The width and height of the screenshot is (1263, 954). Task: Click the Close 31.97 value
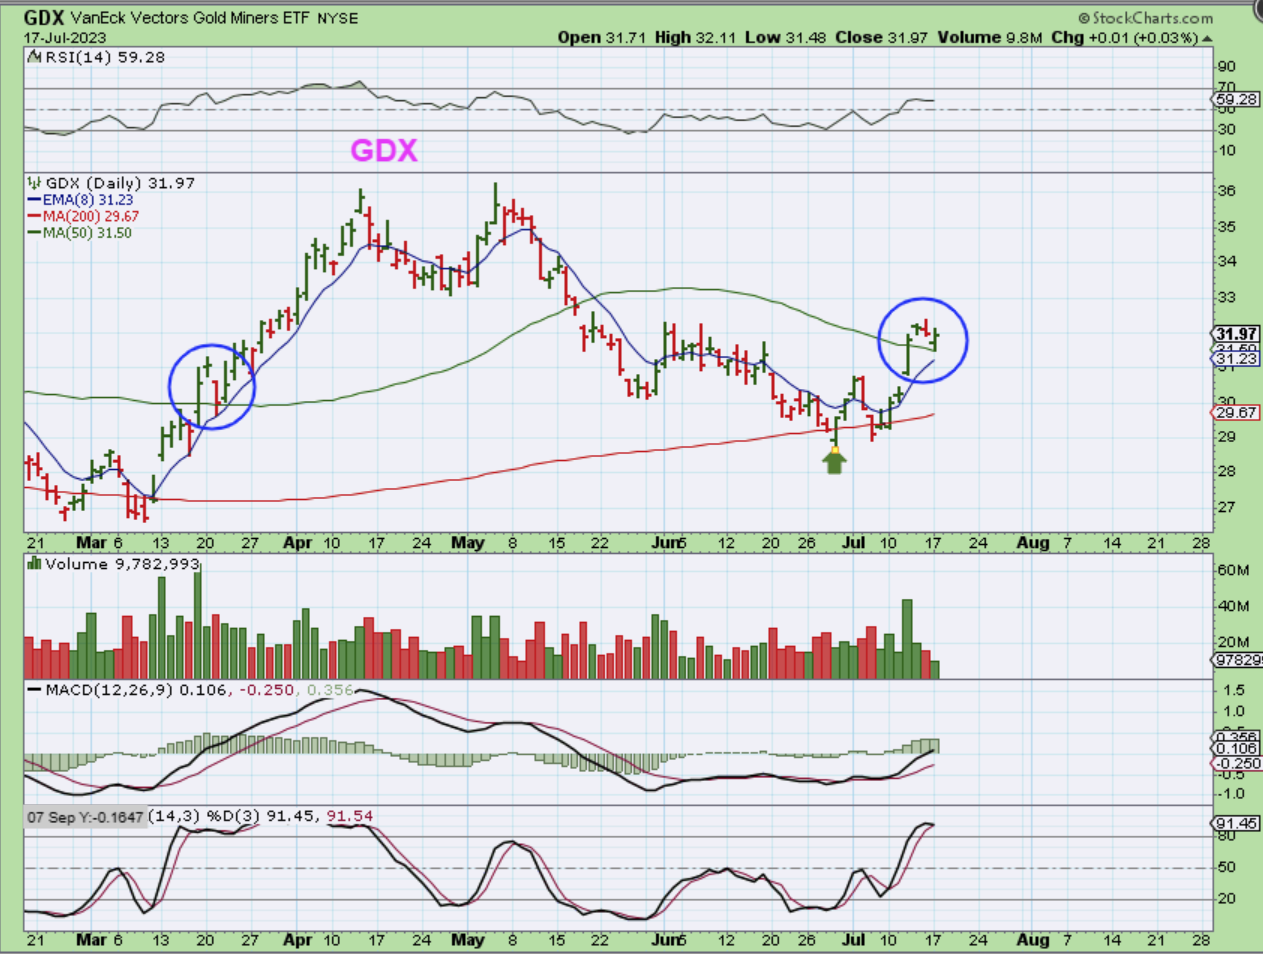[881, 37]
